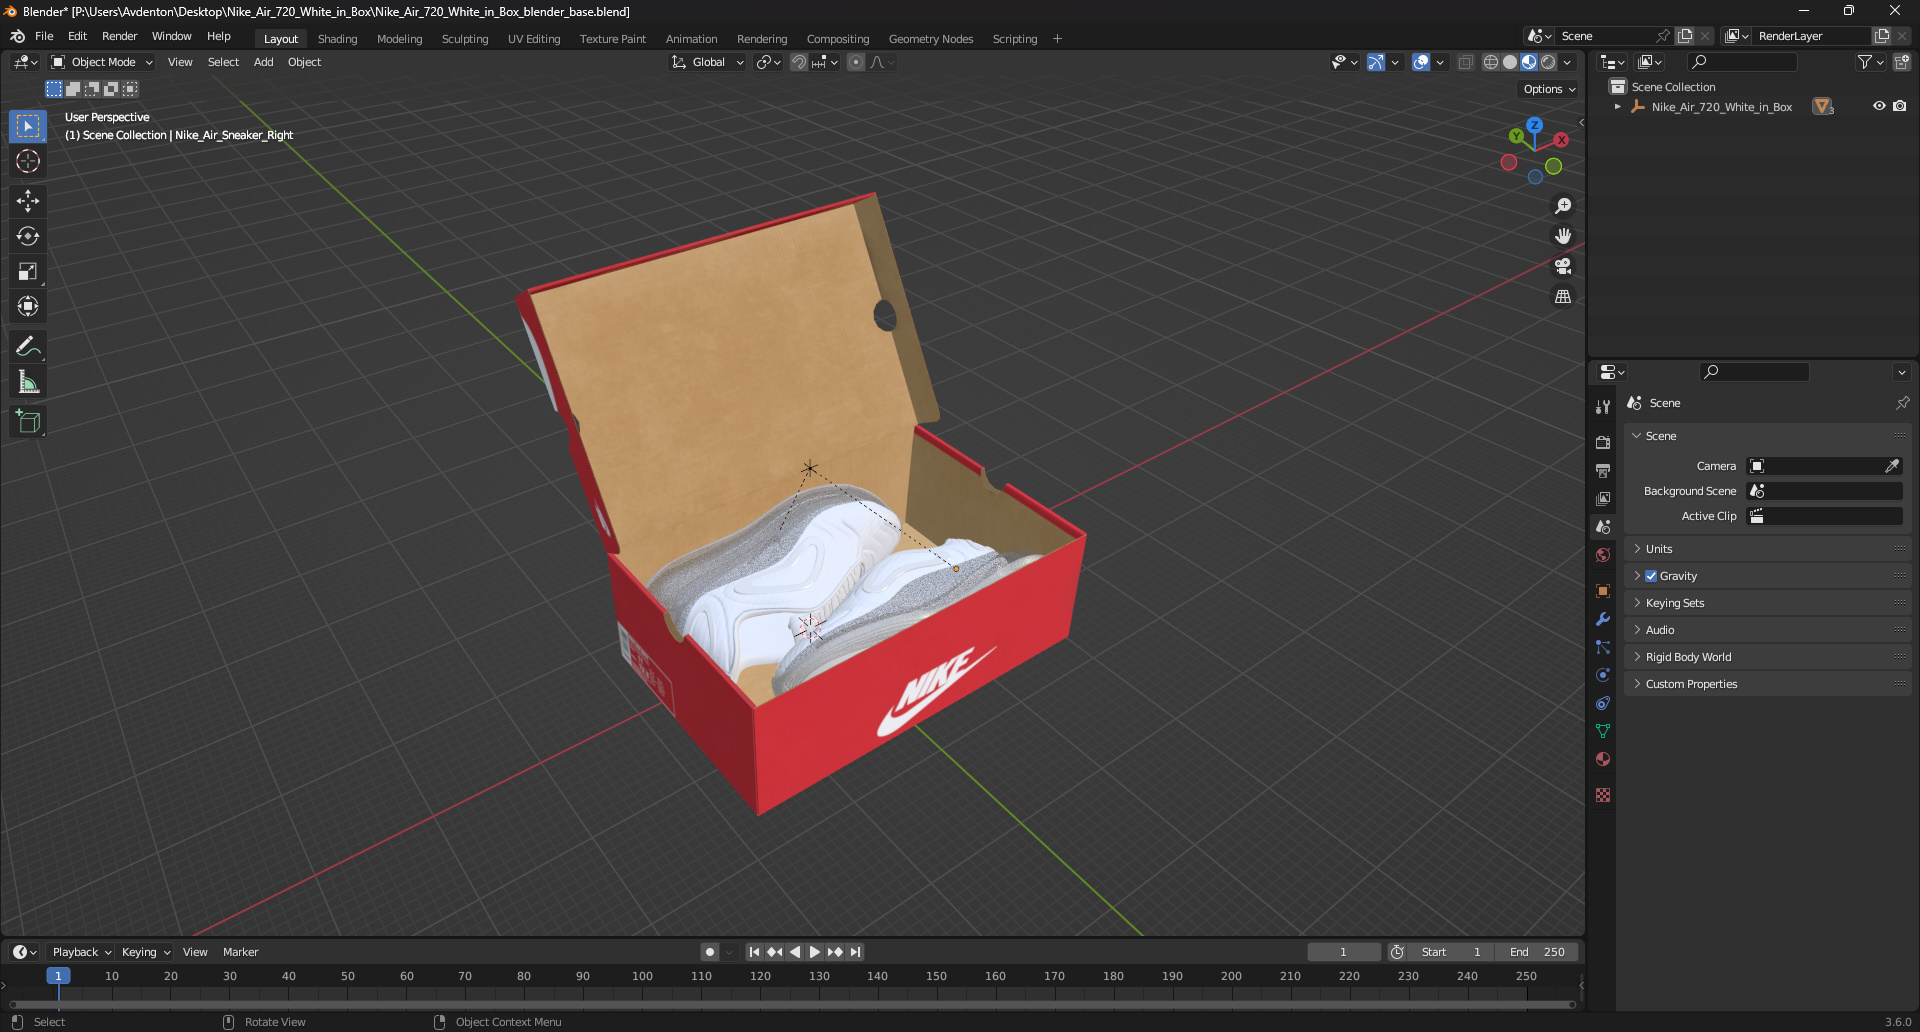1920x1032 pixels.
Task: Select the Annotate tool
Action: (x=28, y=346)
